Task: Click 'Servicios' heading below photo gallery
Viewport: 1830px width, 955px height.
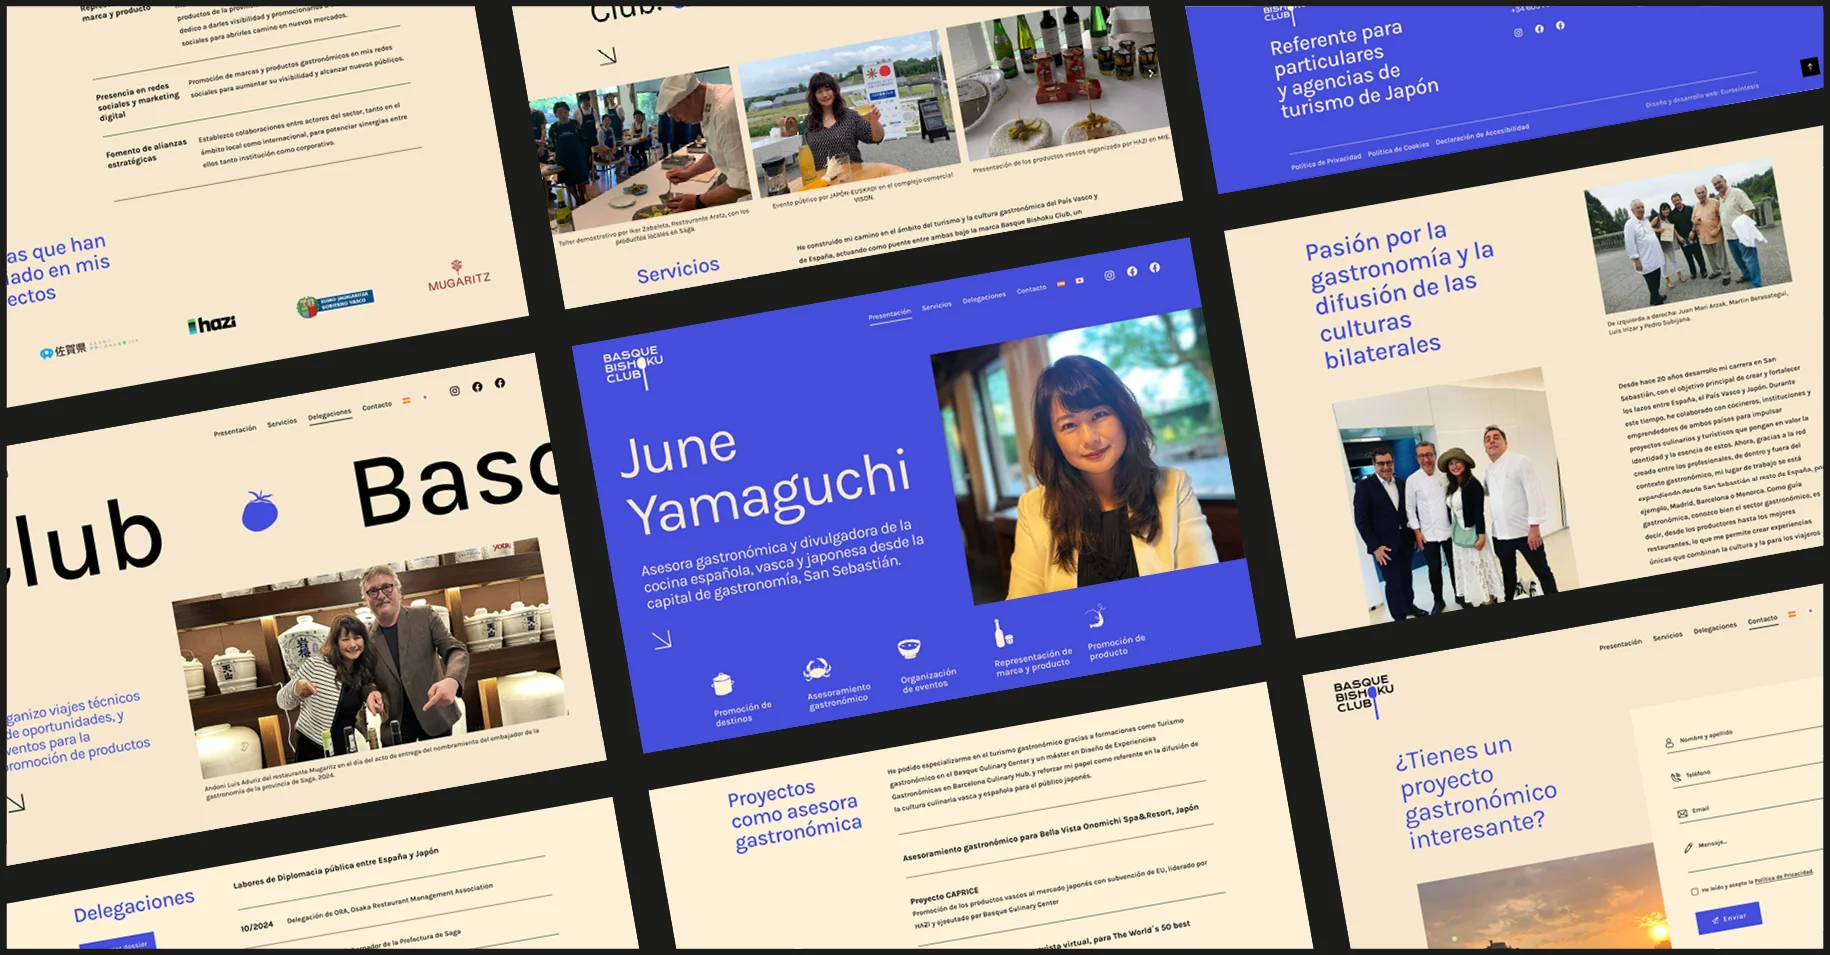Action: [x=678, y=270]
